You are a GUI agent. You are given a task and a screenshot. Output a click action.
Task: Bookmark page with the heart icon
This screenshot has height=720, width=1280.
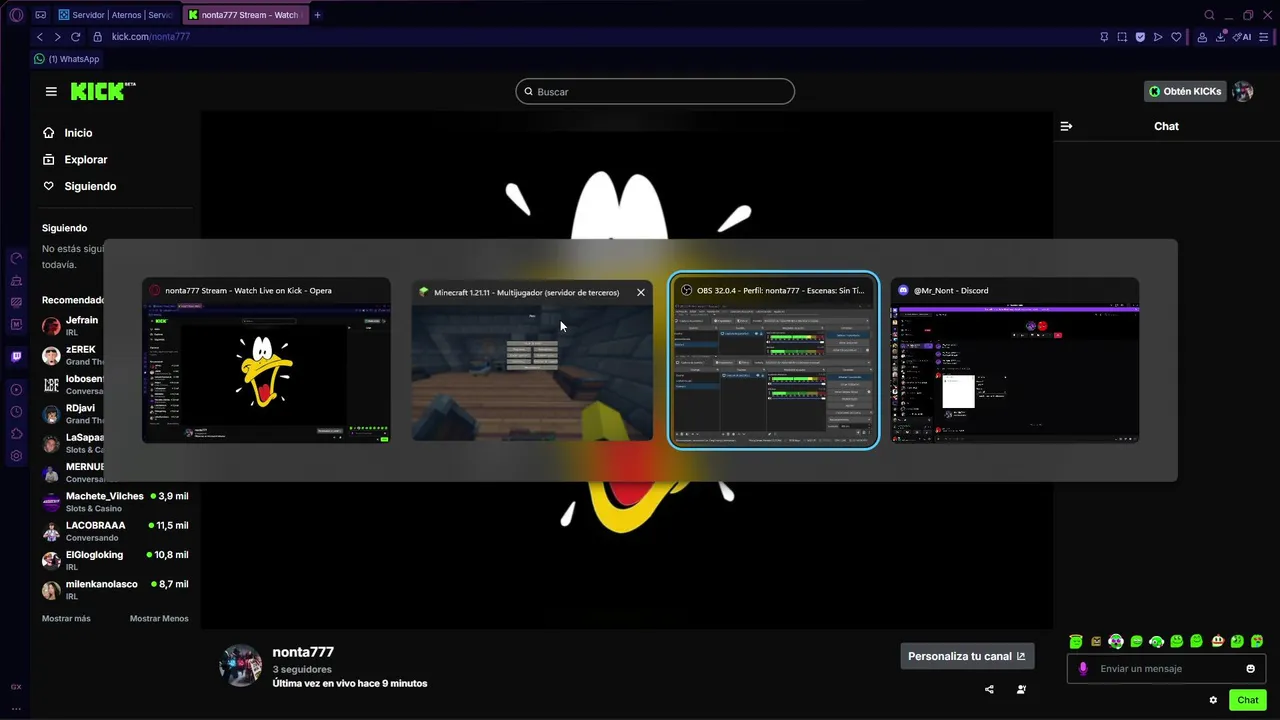(1176, 37)
